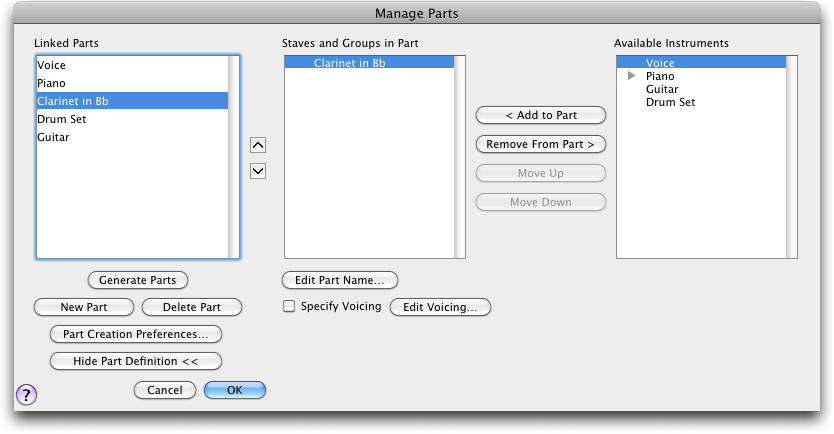The width and height of the screenshot is (834, 434).
Task: Open Edit Part Name dialog
Action: [x=339, y=280]
